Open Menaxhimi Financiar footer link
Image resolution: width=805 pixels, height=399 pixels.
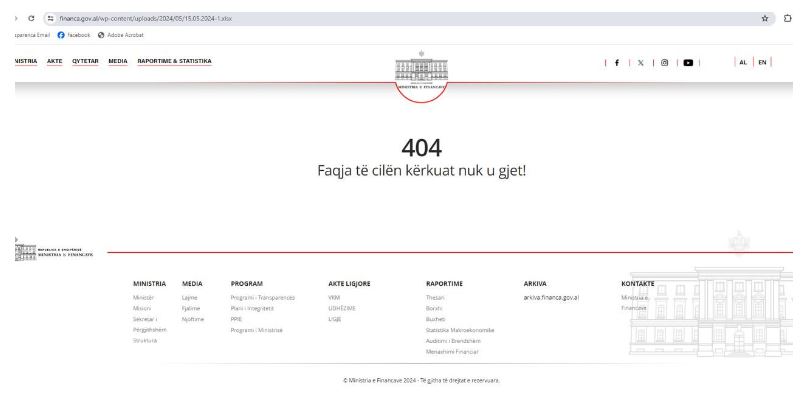[x=452, y=352]
